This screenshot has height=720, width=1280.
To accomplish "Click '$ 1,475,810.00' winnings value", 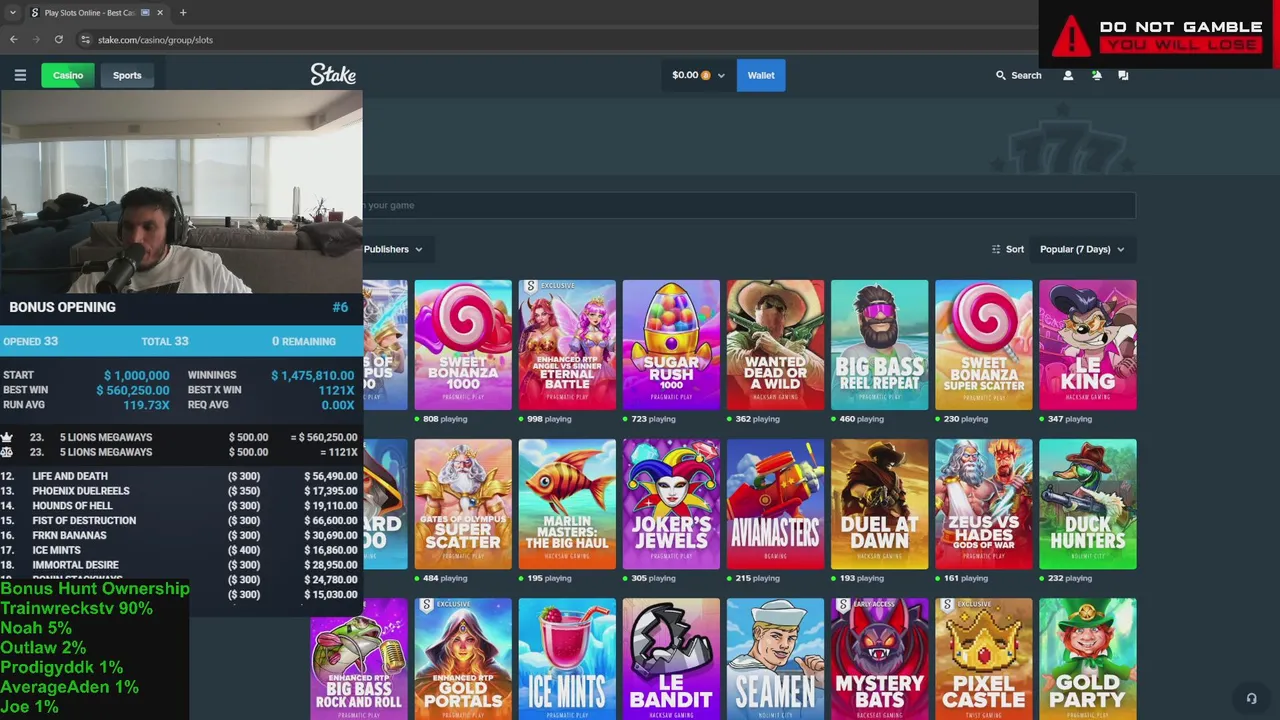I will point(312,375).
